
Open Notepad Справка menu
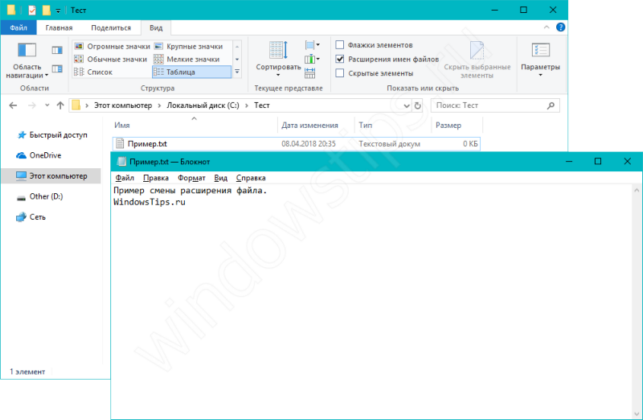pyautogui.click(x=251, y=178)
